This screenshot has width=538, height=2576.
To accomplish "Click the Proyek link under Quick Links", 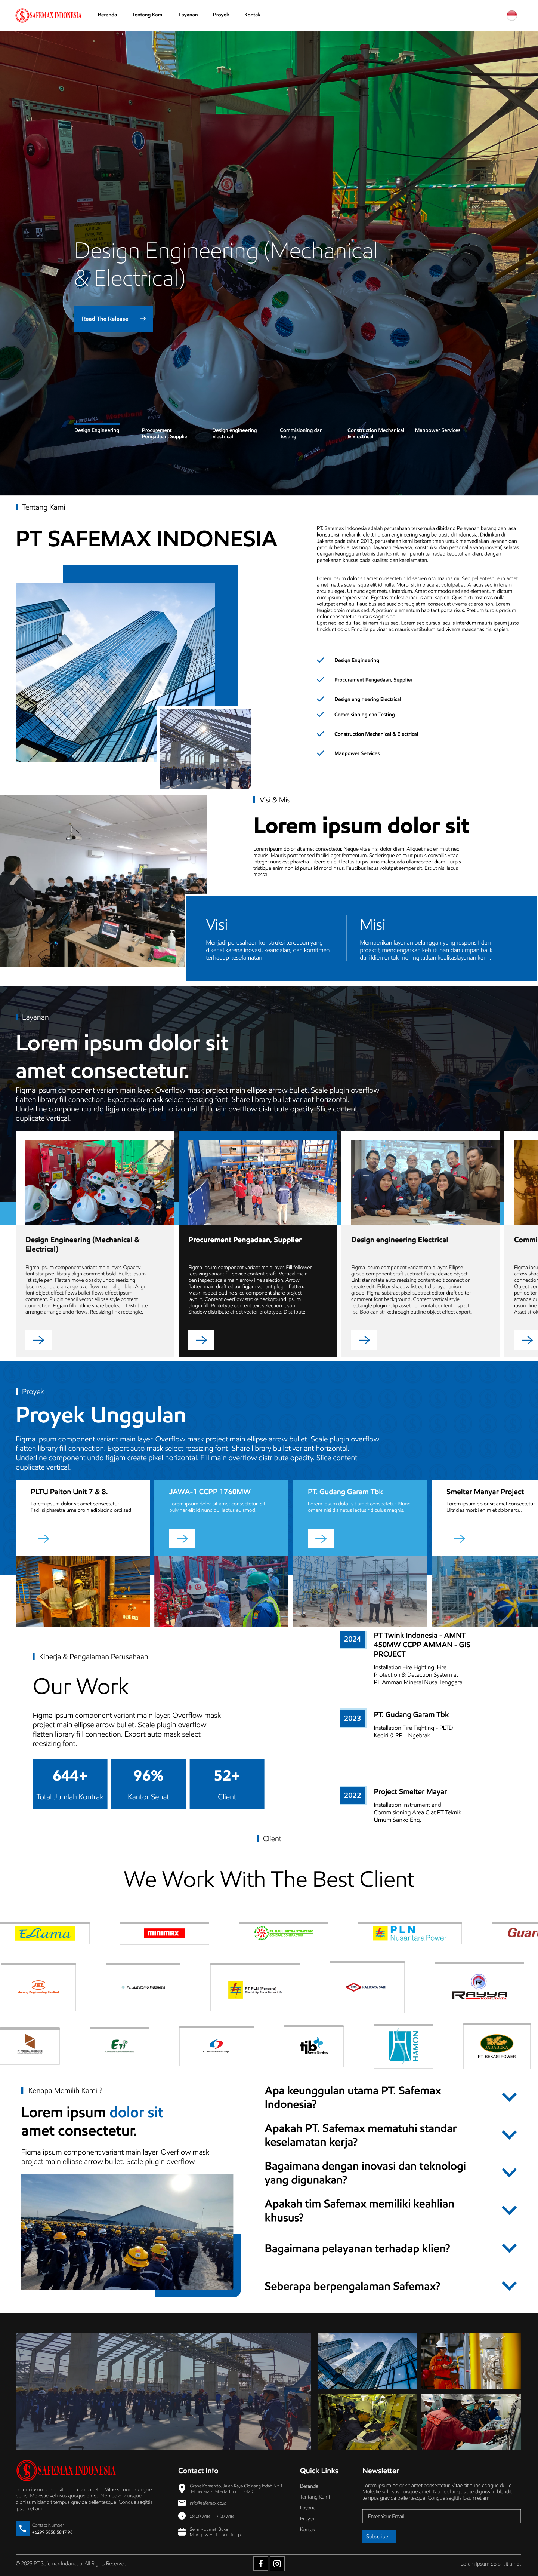I will point(307,2518).
